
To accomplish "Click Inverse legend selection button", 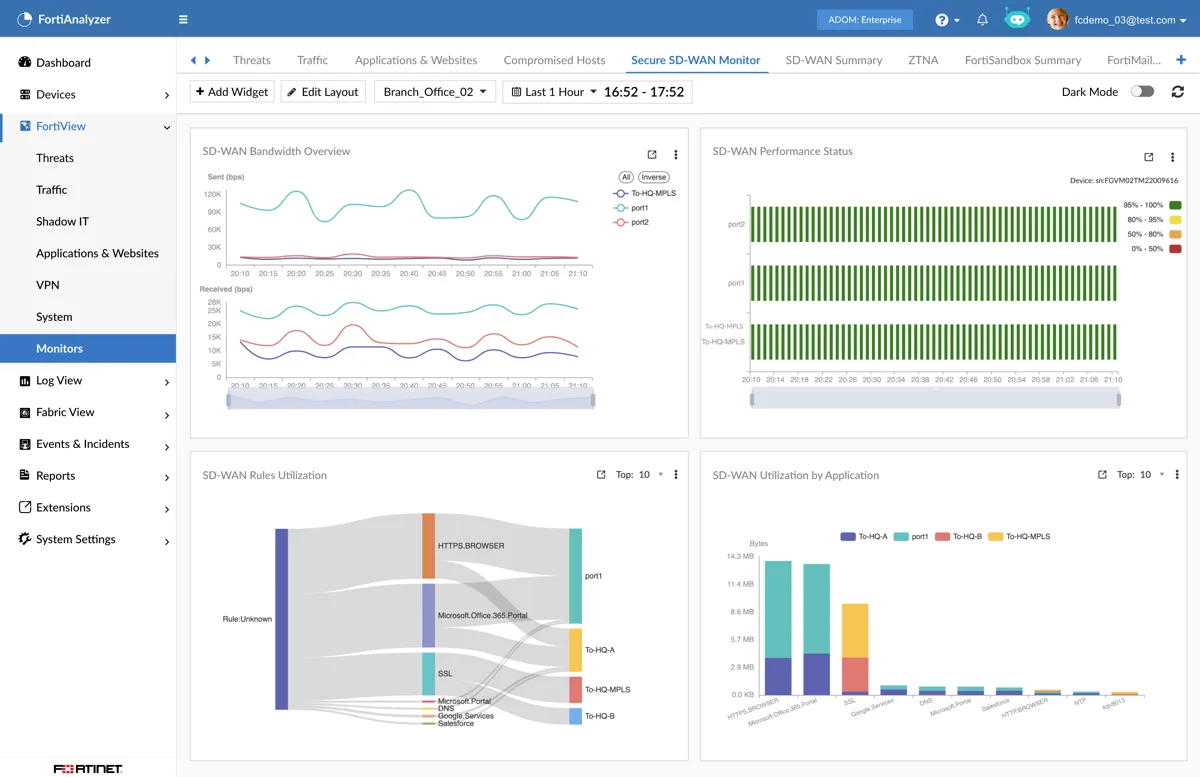I will 653,177.
